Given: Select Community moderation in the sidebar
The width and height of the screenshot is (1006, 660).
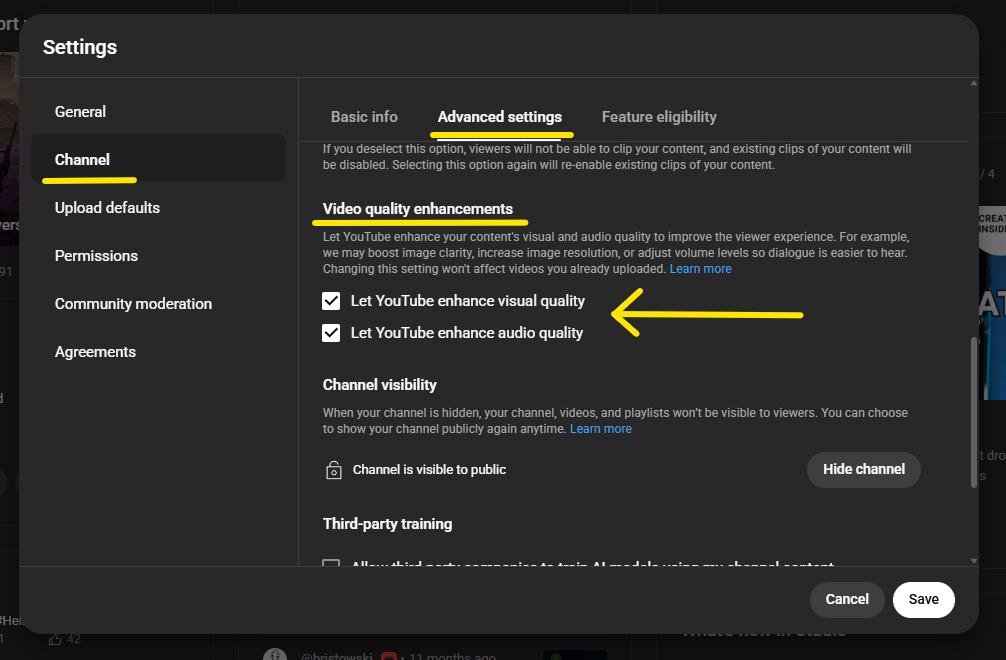Looking at the screenshot, I should (133, 304).
